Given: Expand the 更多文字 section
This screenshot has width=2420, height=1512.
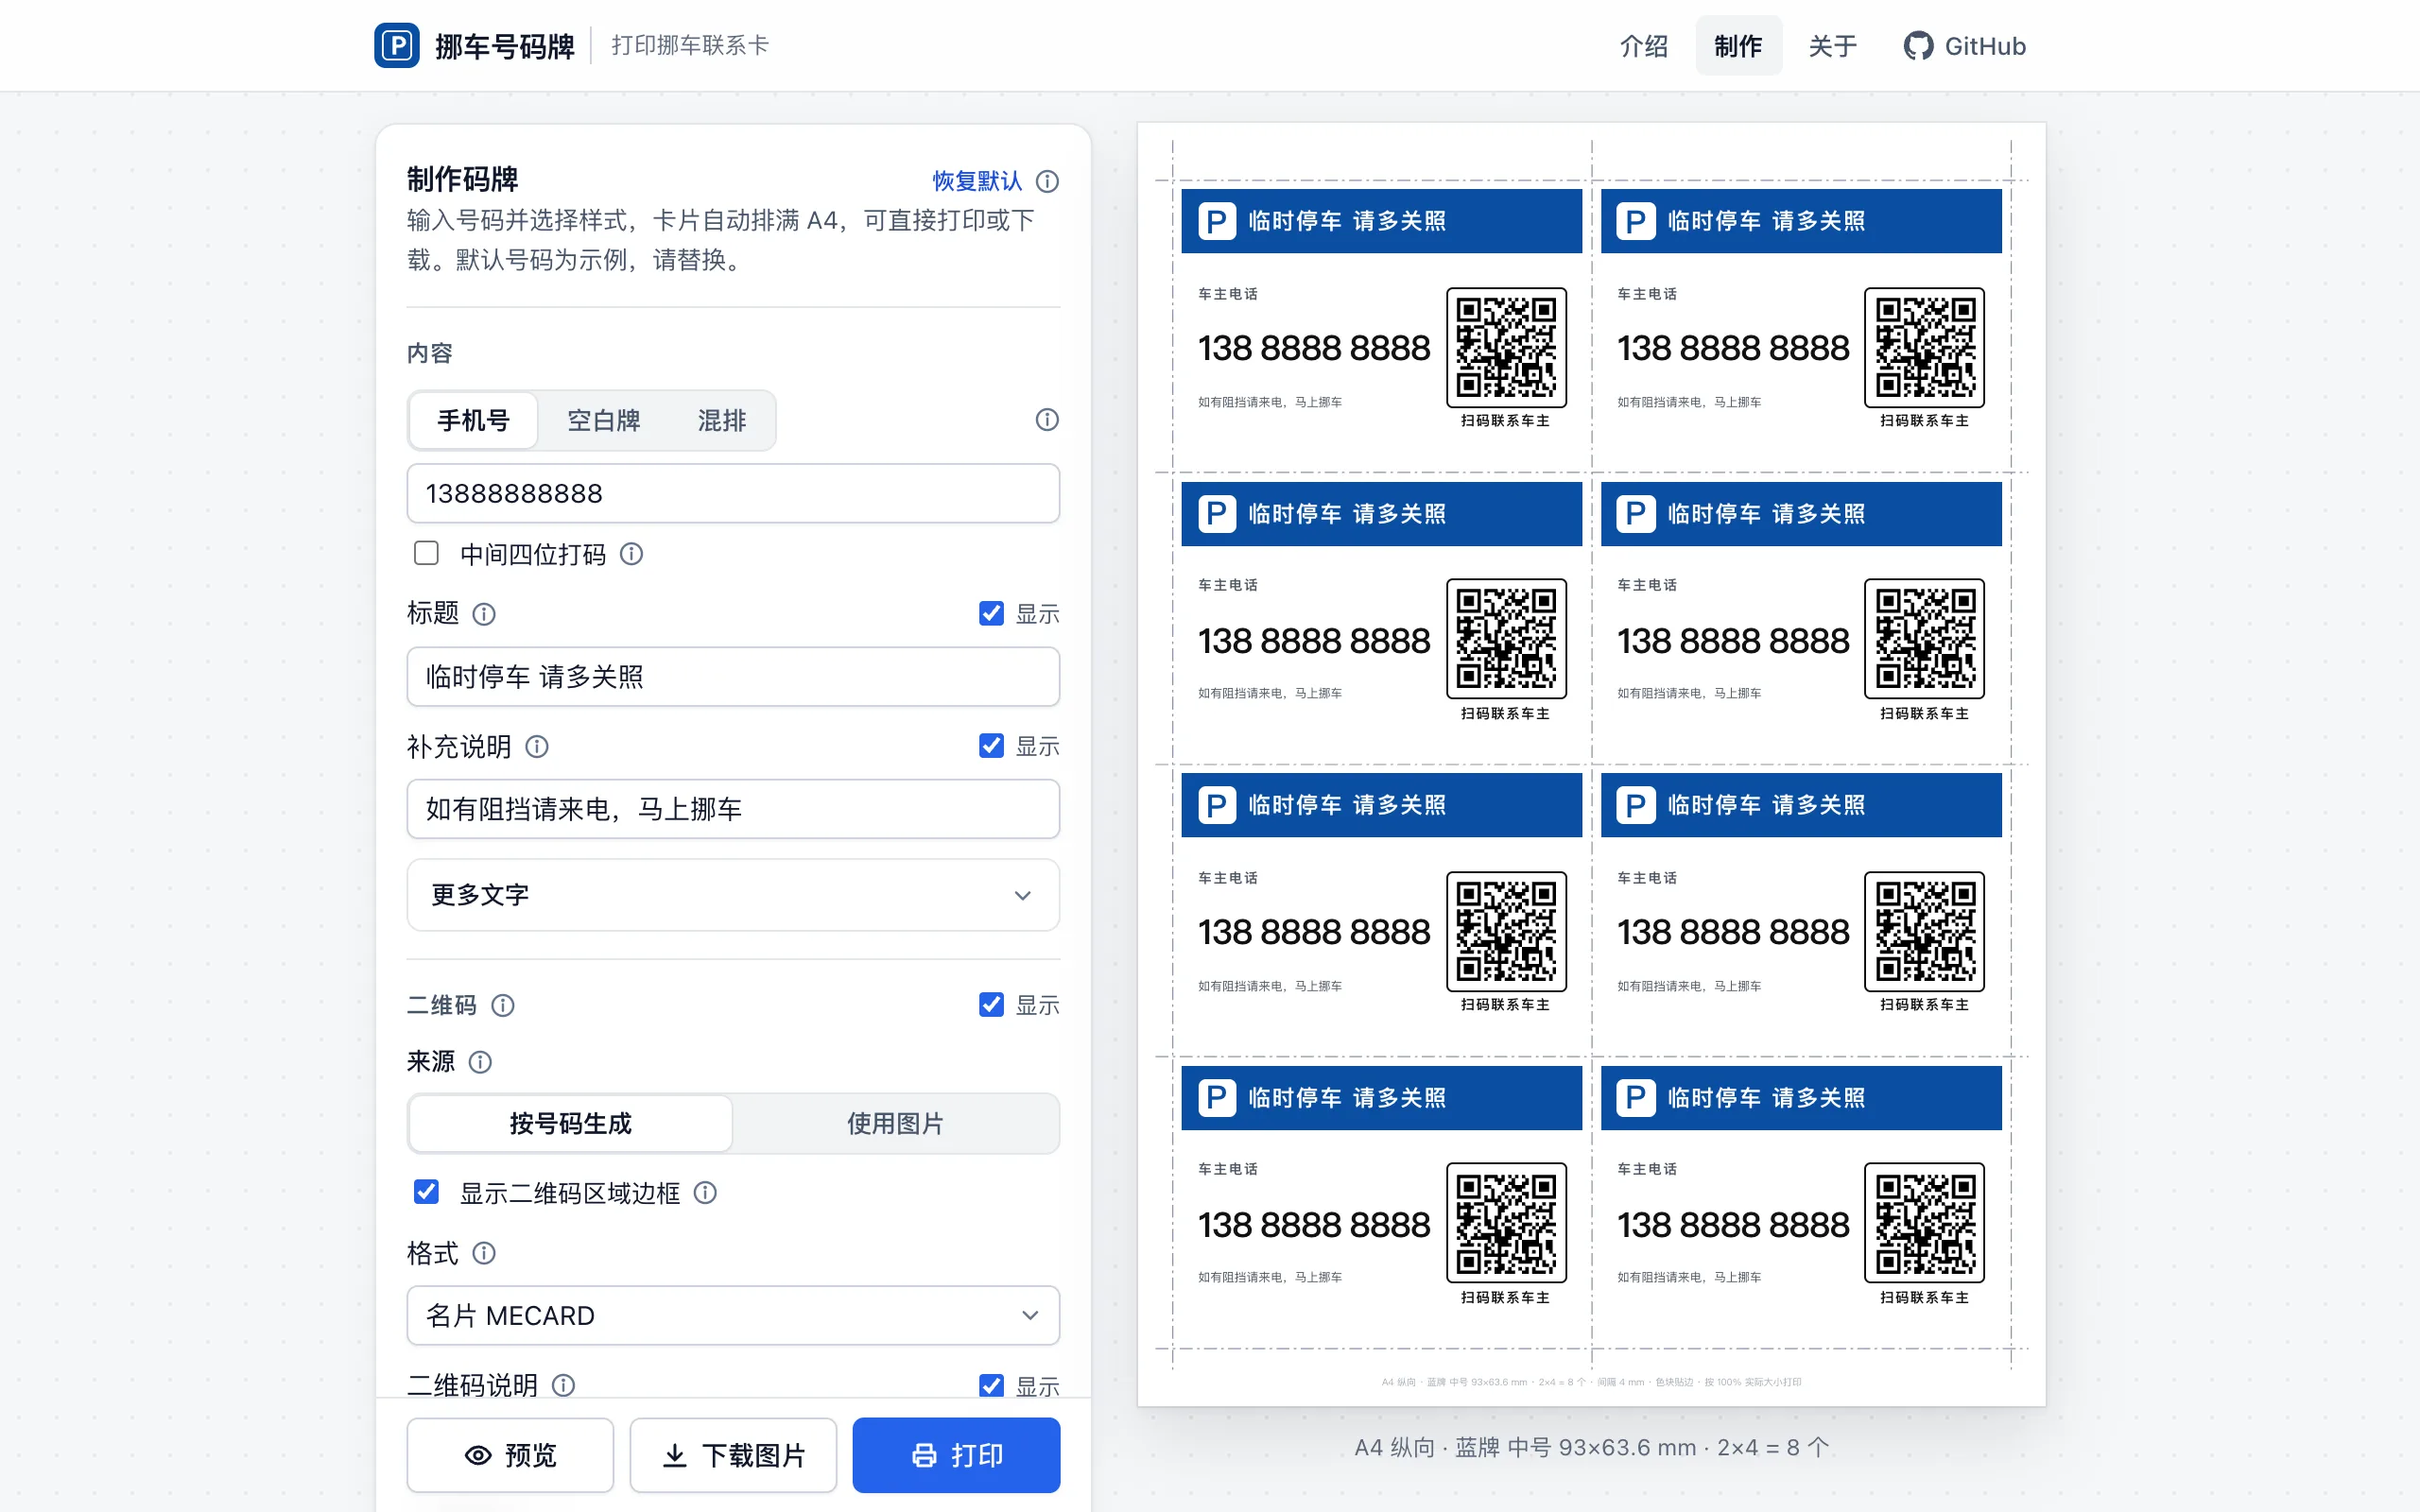Looking at the screenshot, I should point(733,895).
